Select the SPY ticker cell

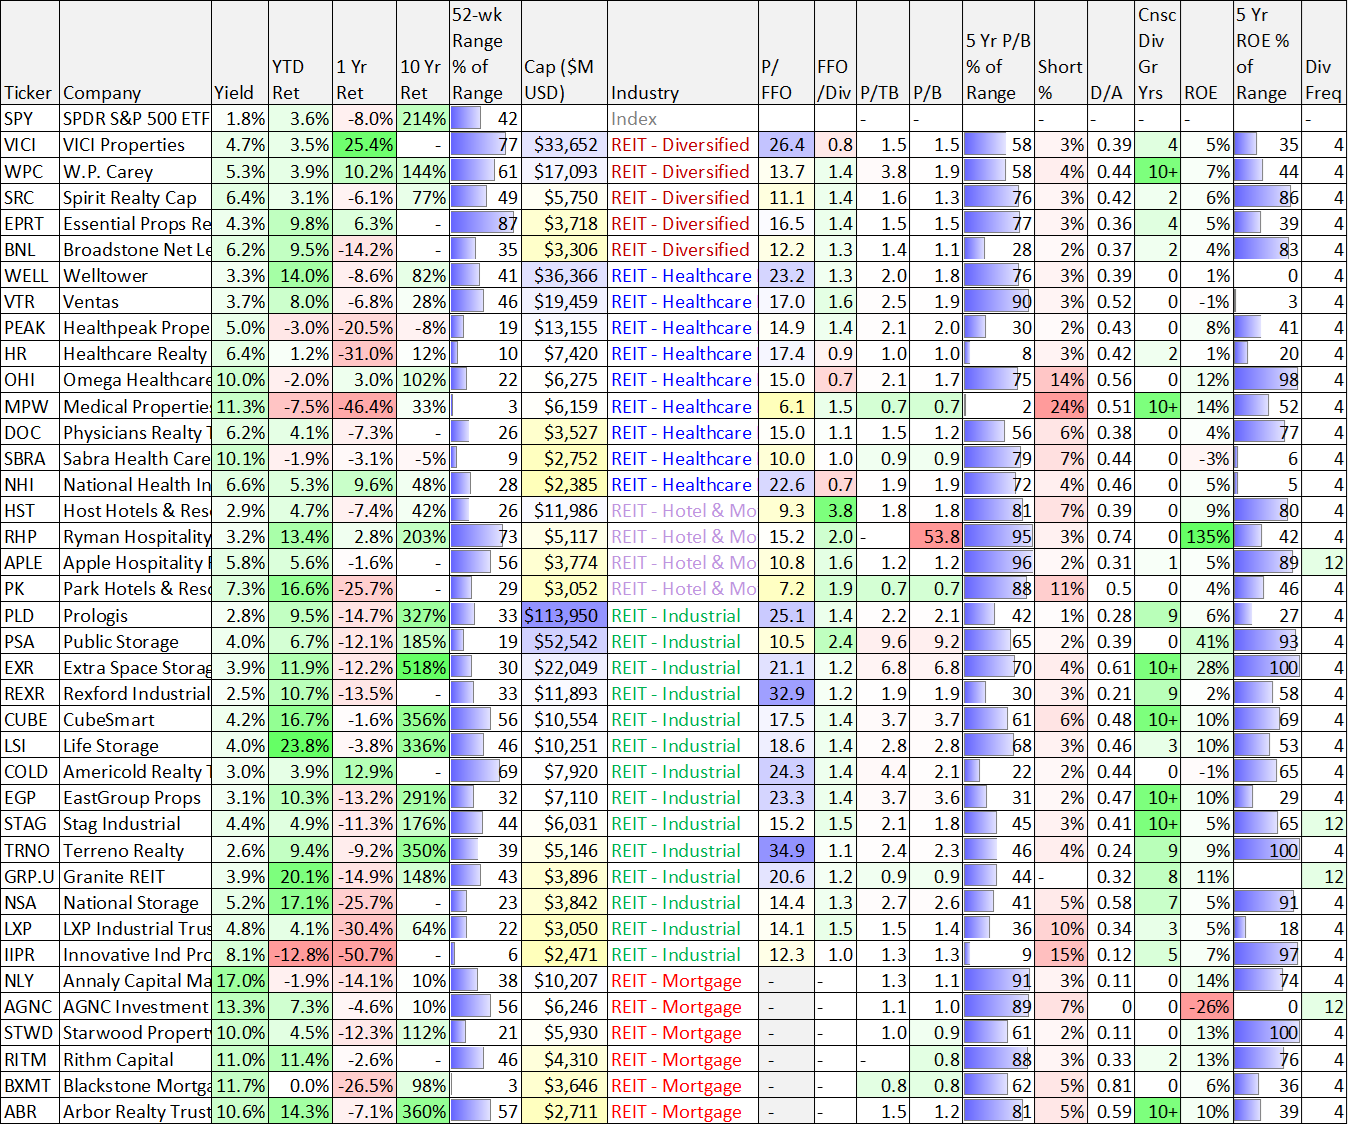click(x=30, y=118)
